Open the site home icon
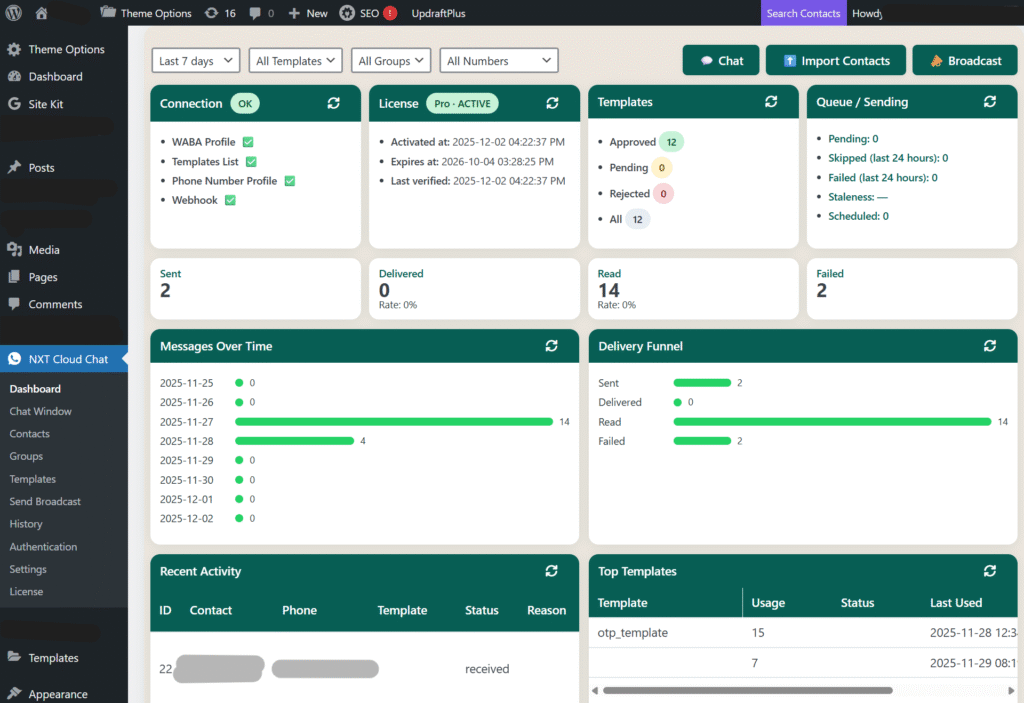 41,13
